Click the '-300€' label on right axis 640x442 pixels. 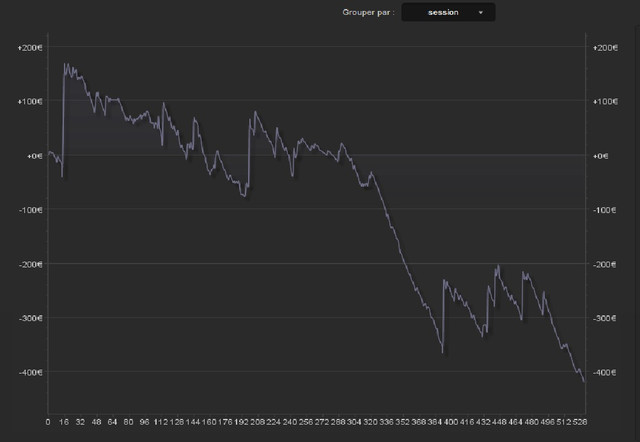coord(604,318)
